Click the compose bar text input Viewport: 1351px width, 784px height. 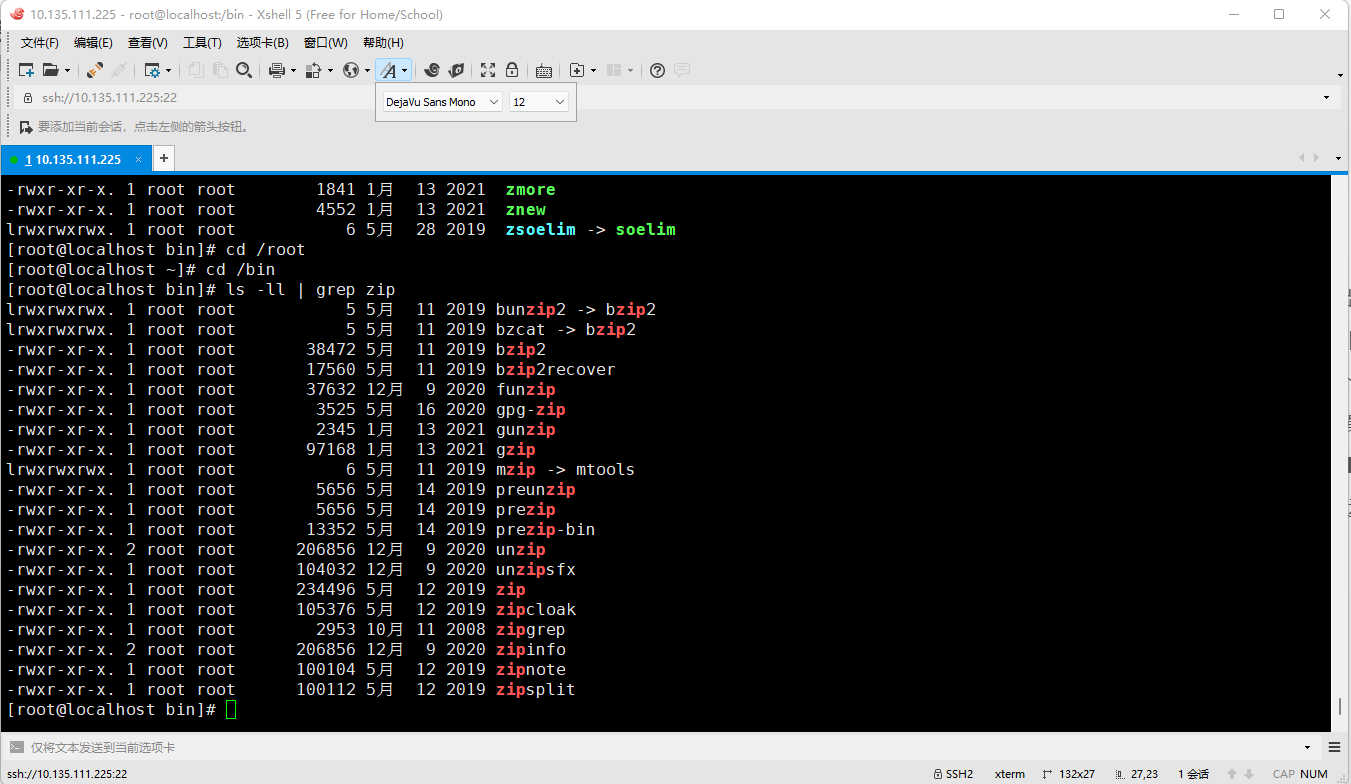coord(660,747)
